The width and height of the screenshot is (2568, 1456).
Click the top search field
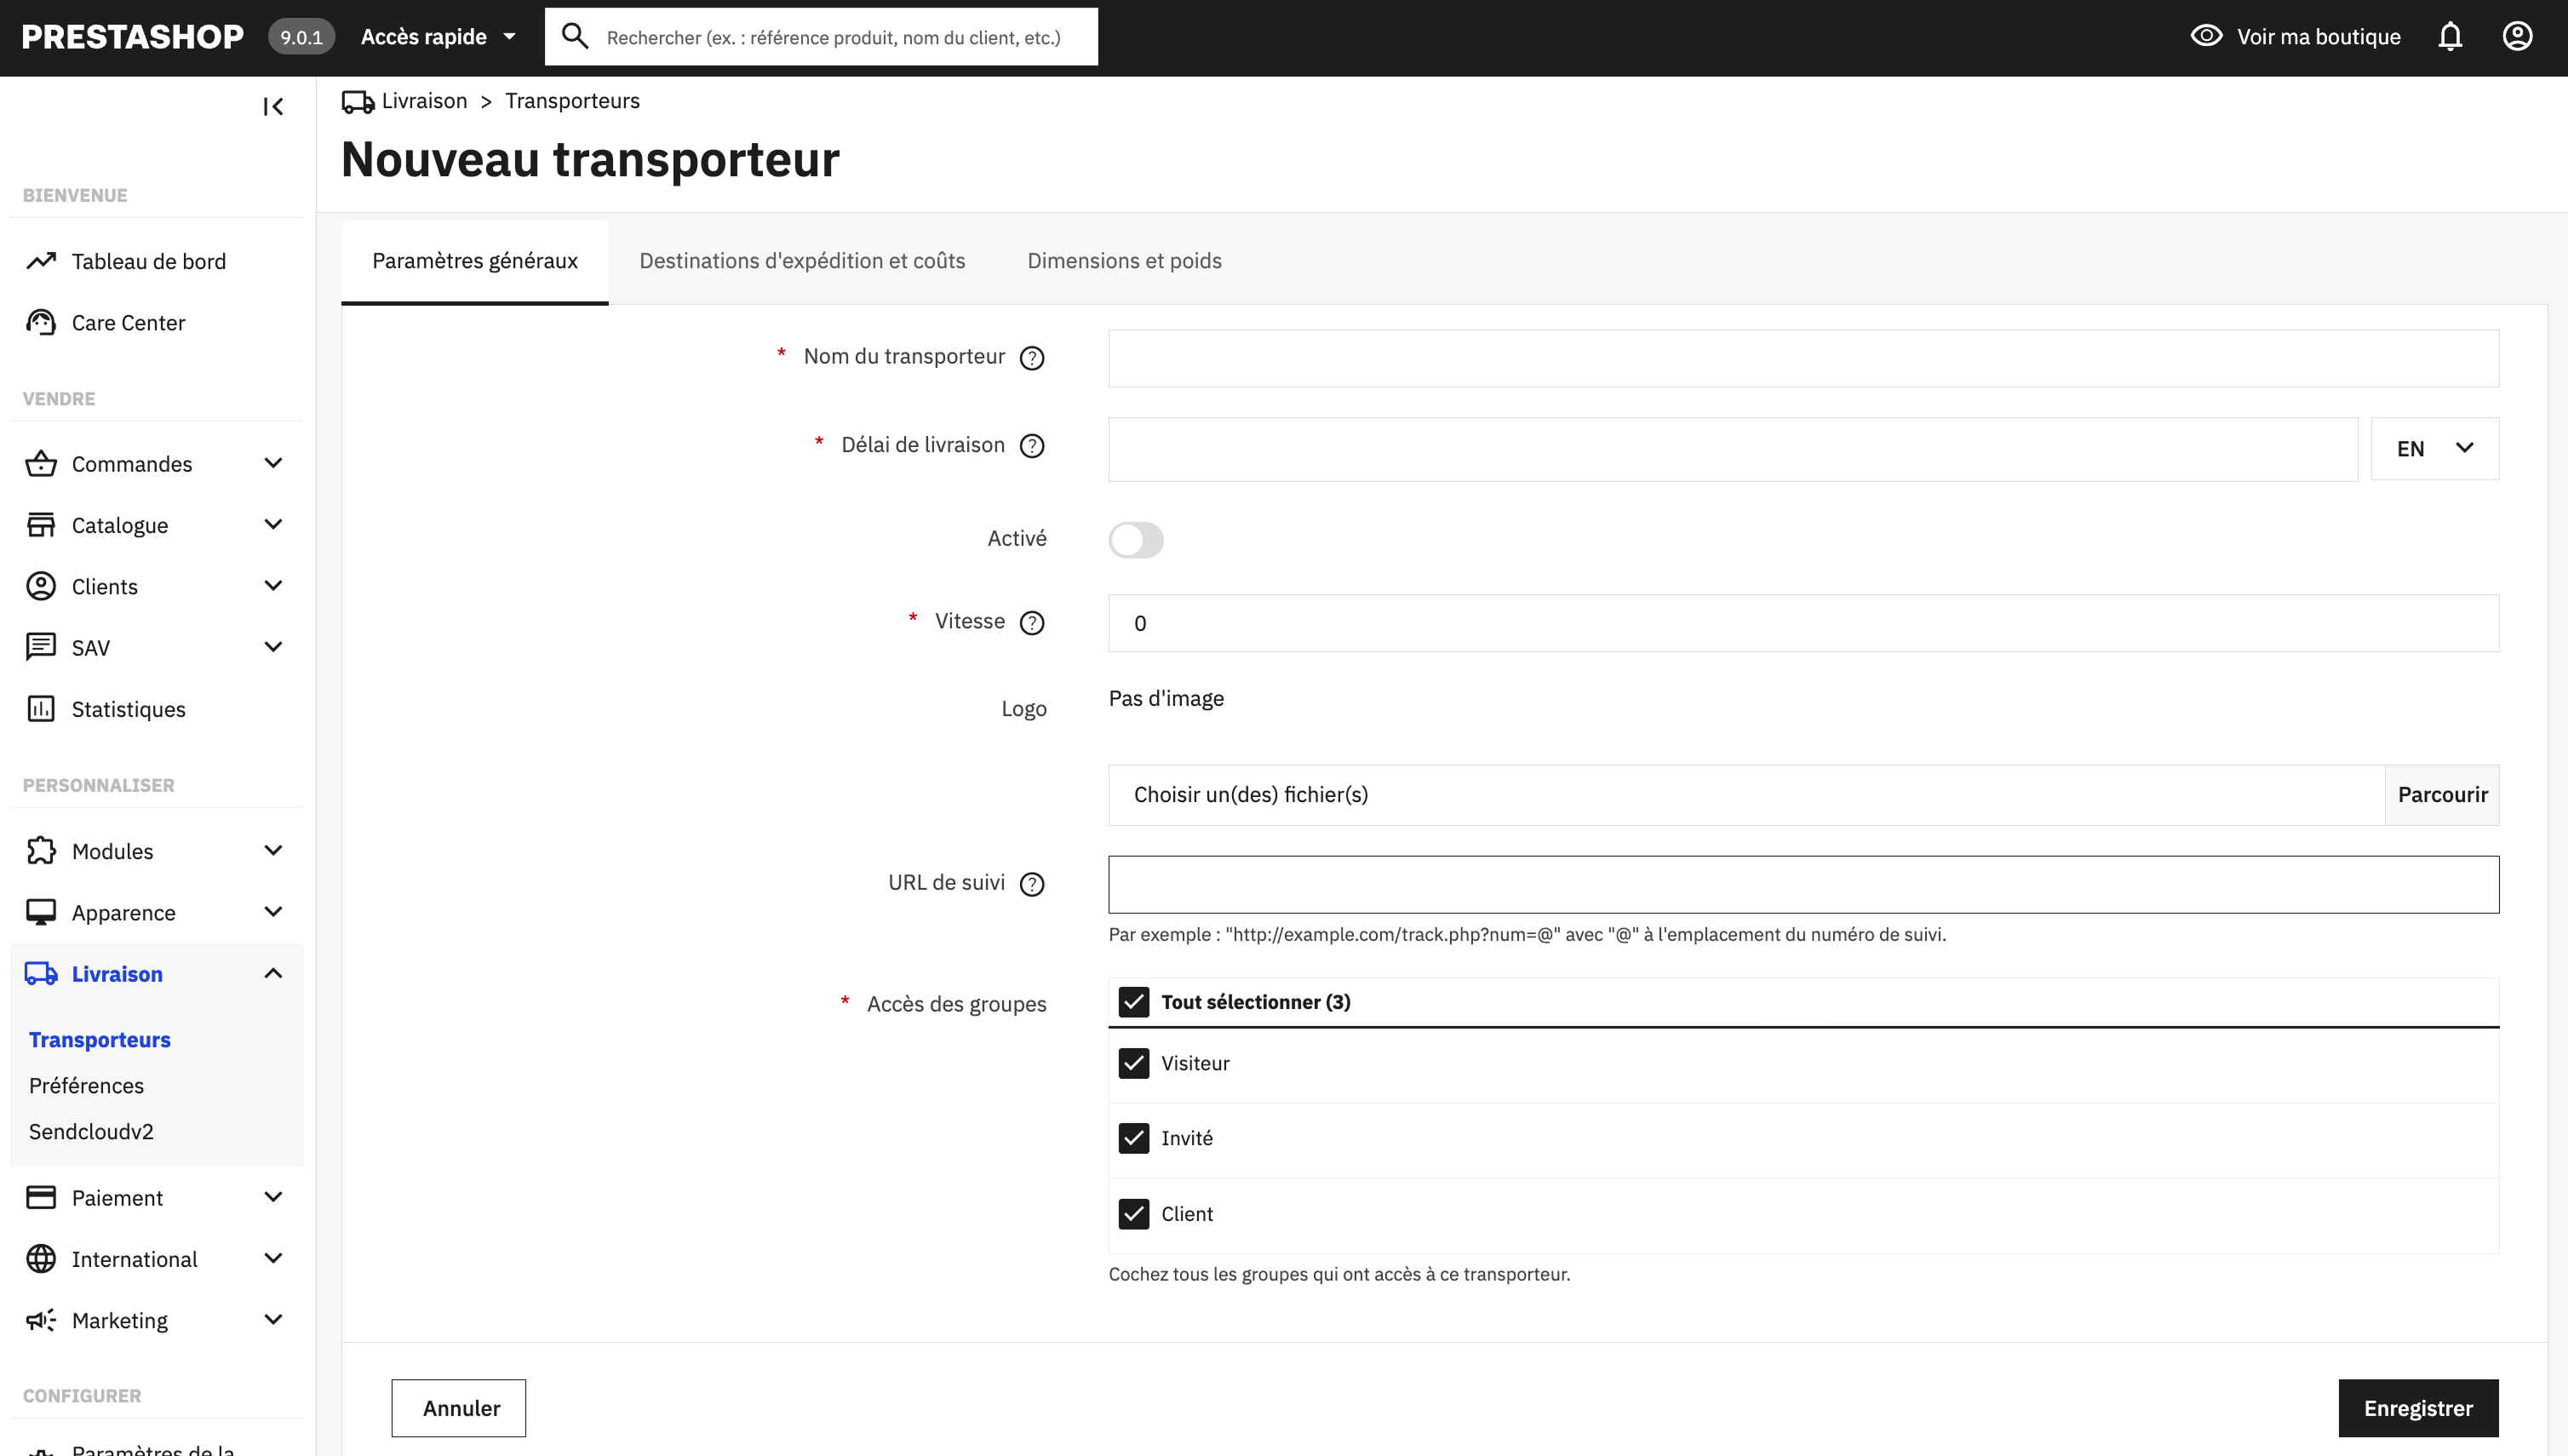tap(821, 37)
